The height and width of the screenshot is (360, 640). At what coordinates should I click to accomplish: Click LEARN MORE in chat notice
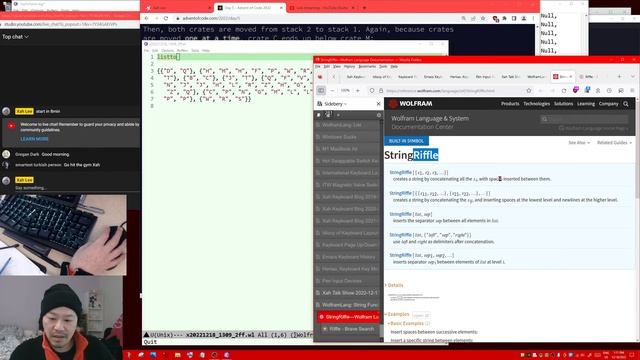(34, 139)
